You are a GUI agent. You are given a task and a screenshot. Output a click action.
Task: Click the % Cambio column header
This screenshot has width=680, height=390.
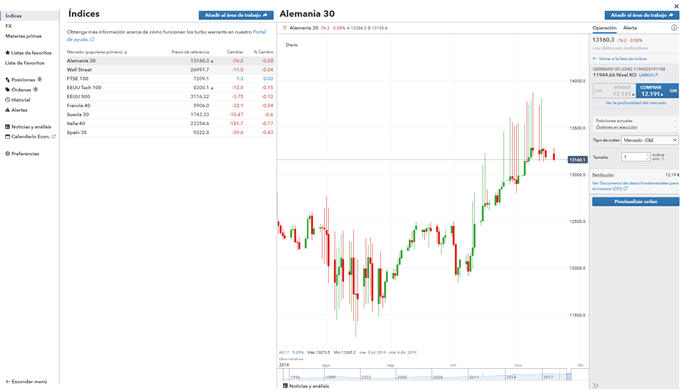tap(264, 52)
